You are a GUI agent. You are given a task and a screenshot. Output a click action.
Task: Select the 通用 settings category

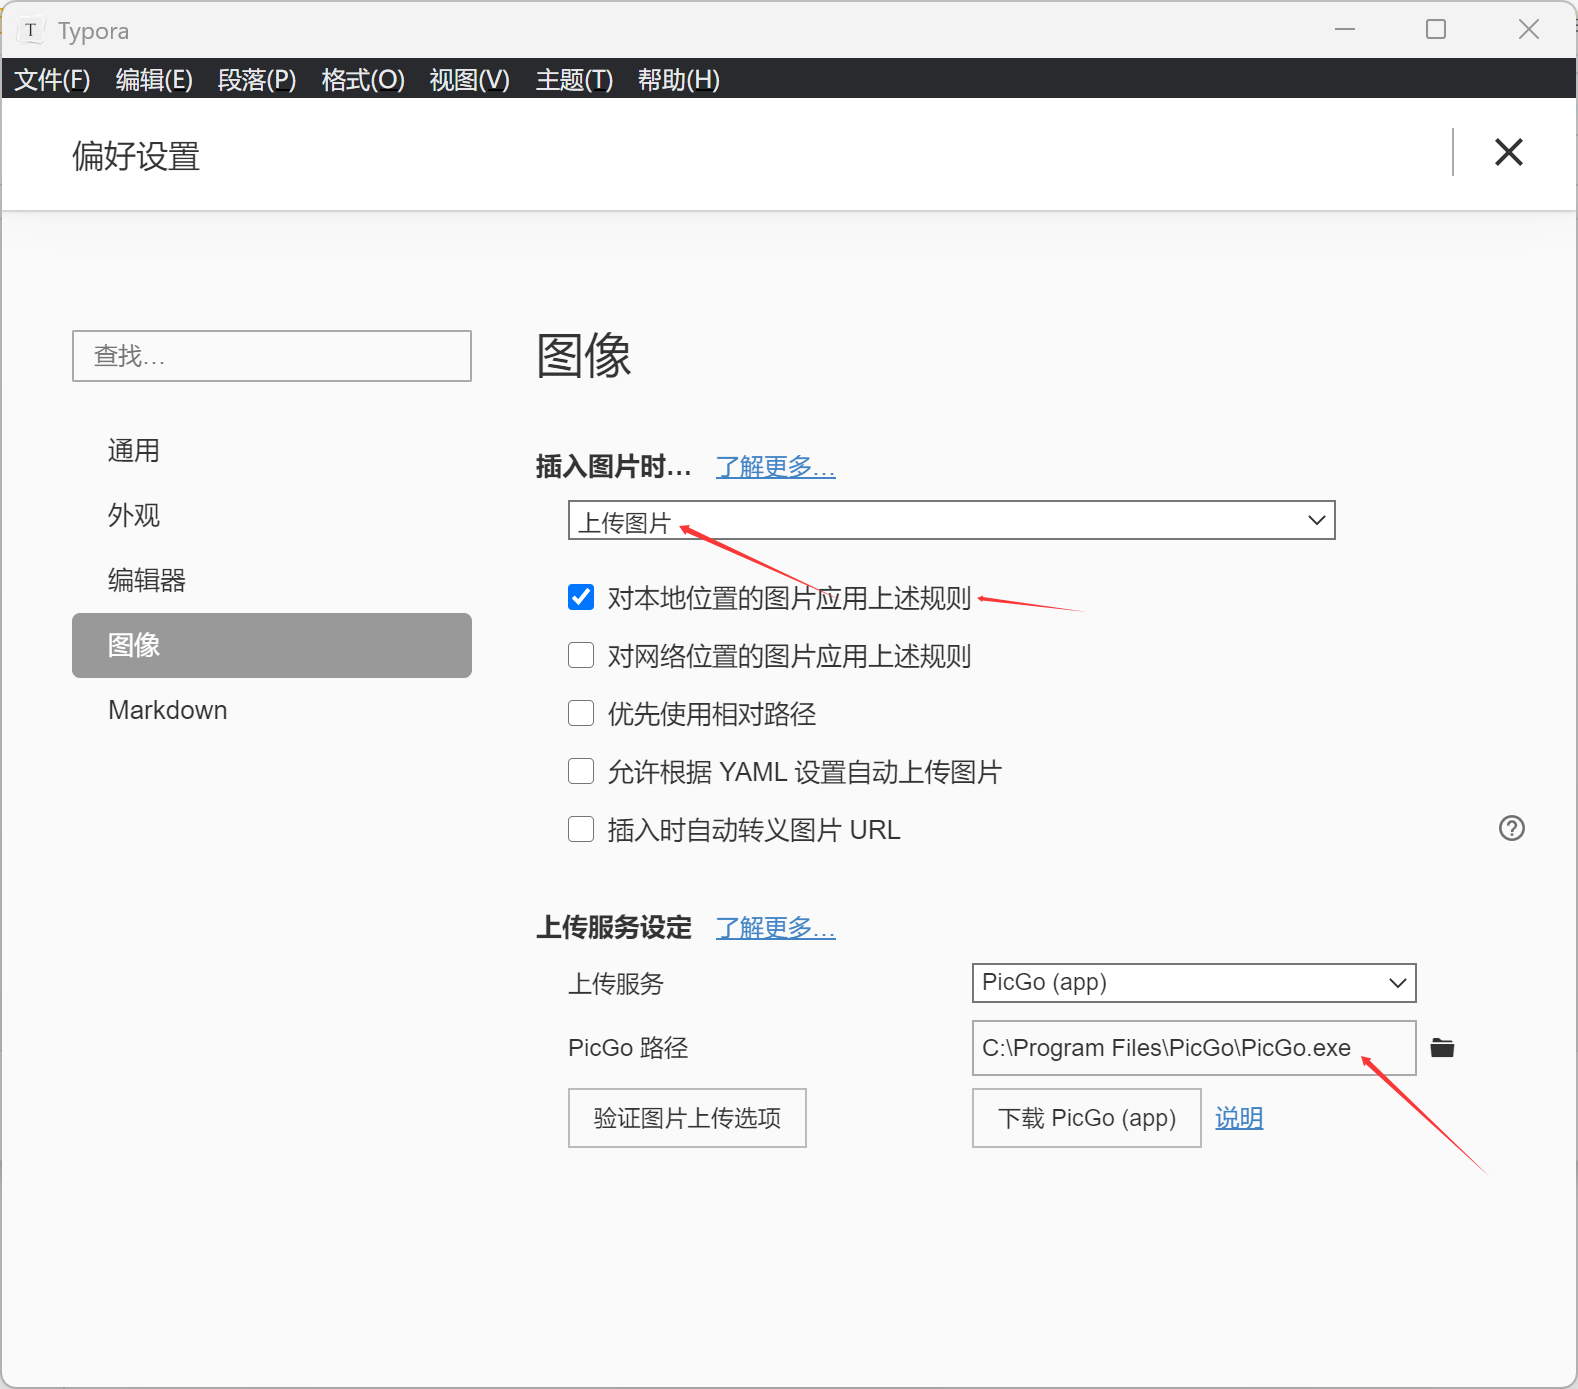pyautogui.click(x=272, y=451)
